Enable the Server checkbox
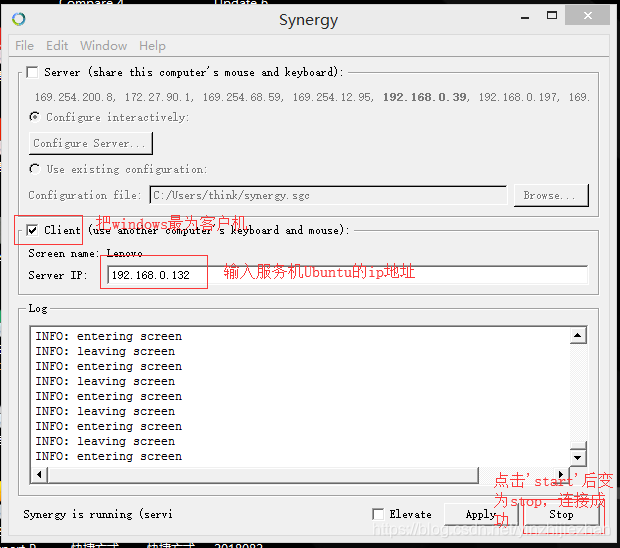 point(32,72)
